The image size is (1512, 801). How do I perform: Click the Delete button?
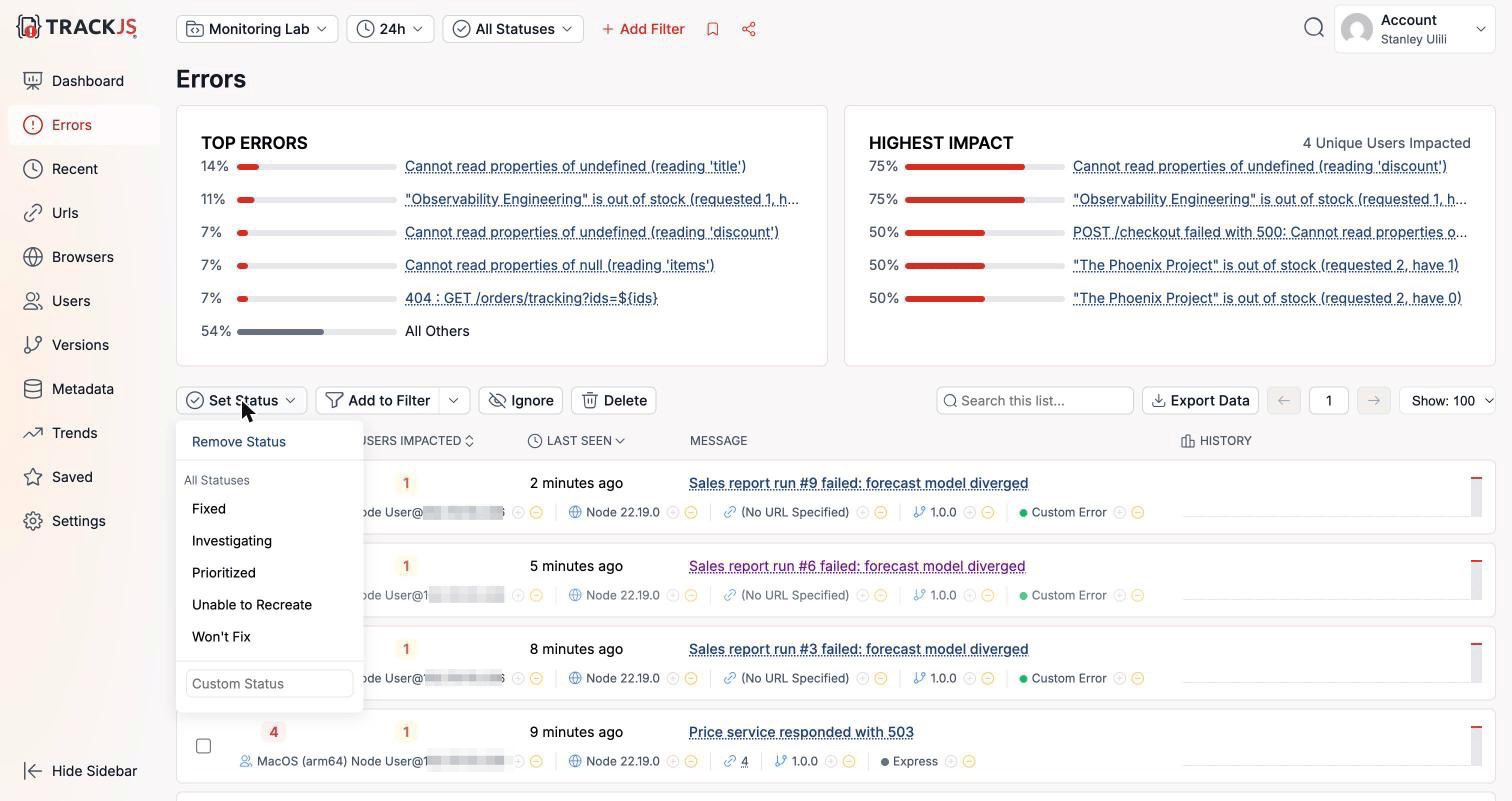[614, 400]
